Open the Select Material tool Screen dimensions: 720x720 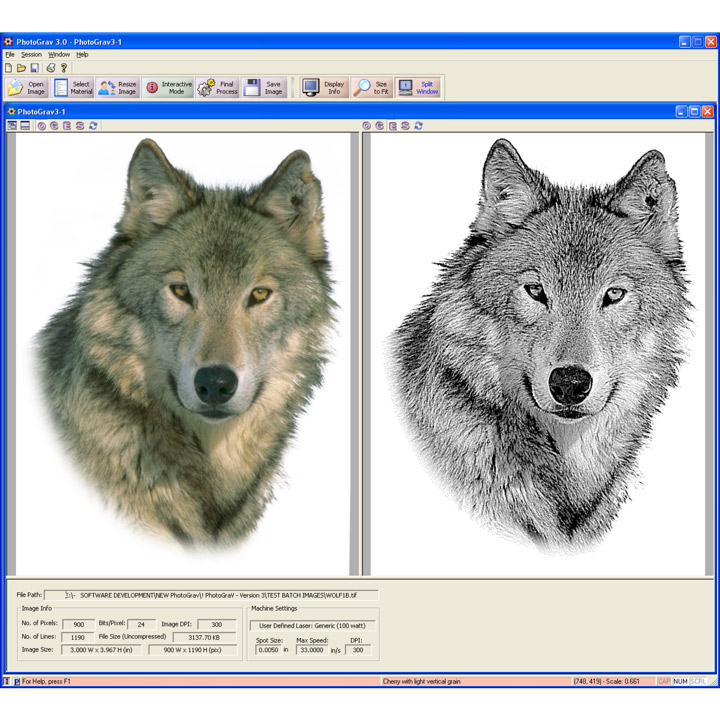[72, 88]
